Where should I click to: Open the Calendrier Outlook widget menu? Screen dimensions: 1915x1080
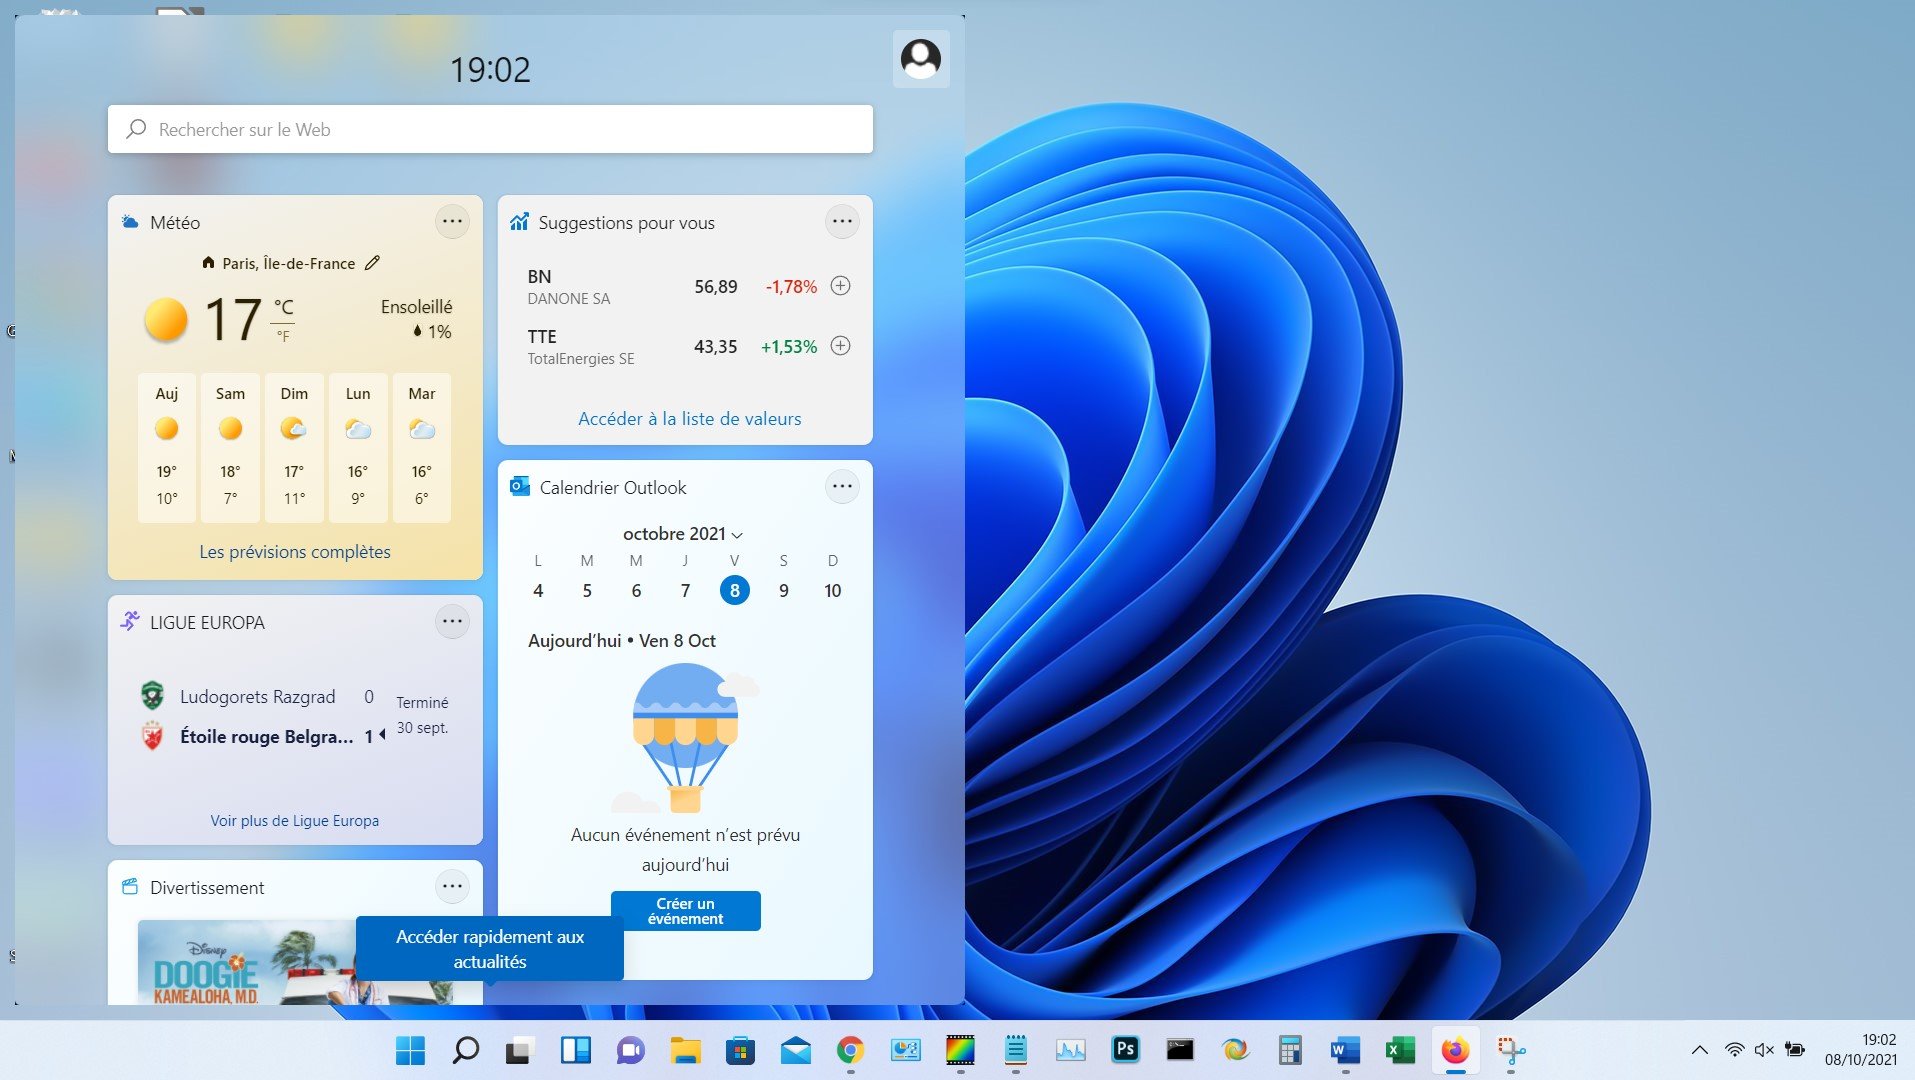(841, 486)
